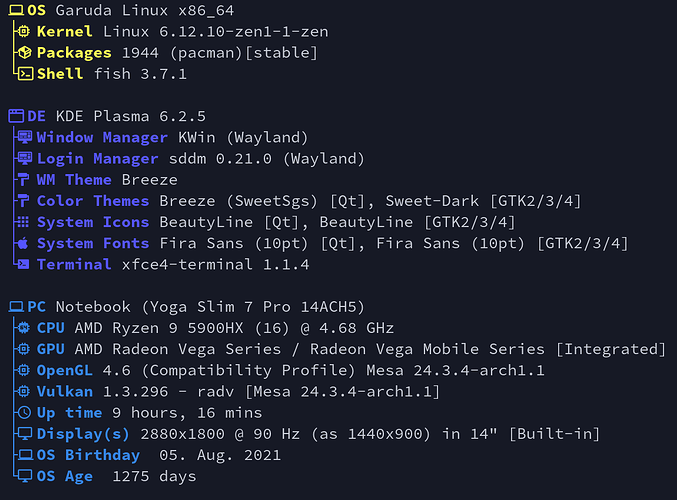Image resolution: width=677 pixels, height=500 pixels.
Task: Click the laptop icon beside PC Notebook
Action: pyautogui.click(x=16, y=307)
